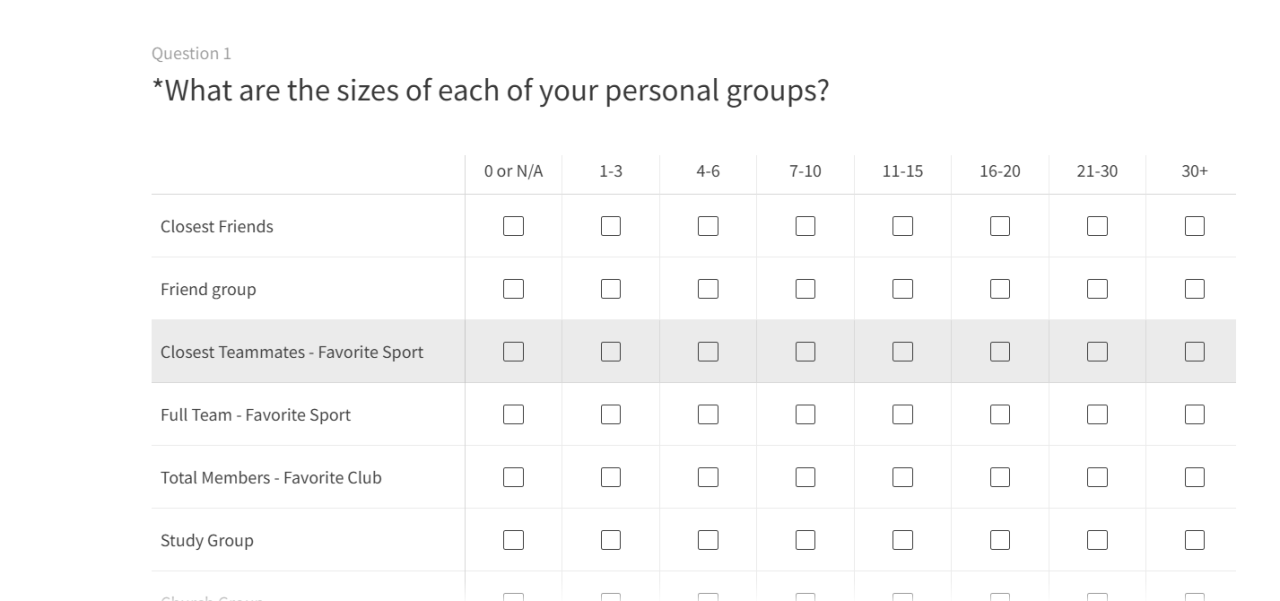The height and width of the screenshot is (601, 1280).
Task: Tick 11-15 for Study Group
Action: pos(902,540)
